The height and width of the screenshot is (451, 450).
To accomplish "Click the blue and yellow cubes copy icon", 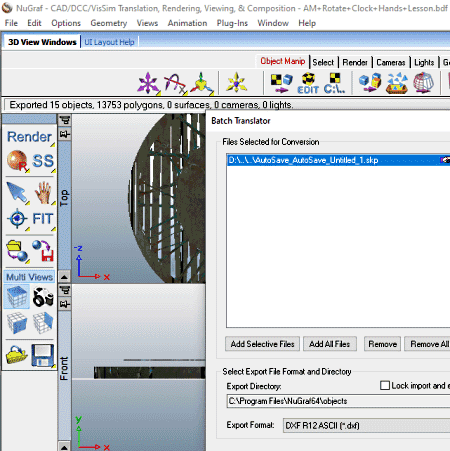I will pyautogui.click(x=370, y=83).
